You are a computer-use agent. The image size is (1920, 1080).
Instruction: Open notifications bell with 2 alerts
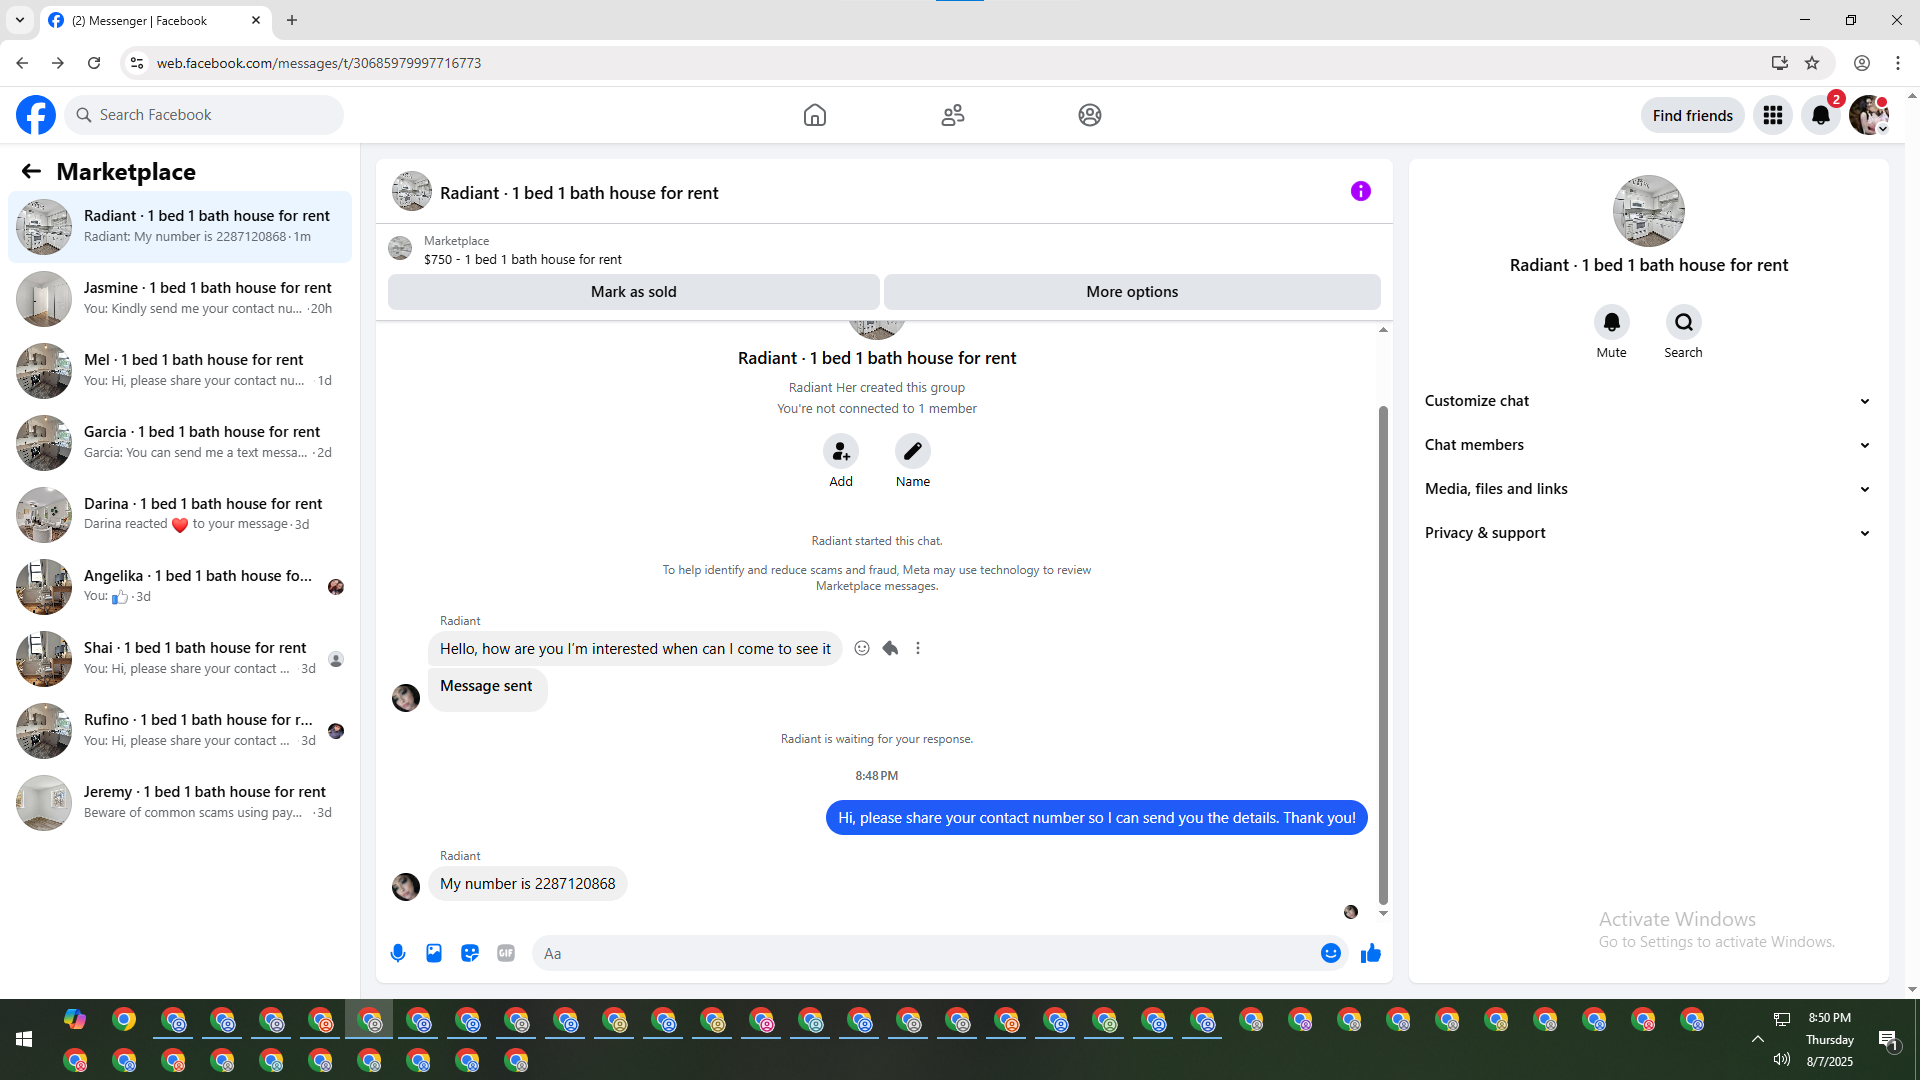click(x=1821, y=115)
